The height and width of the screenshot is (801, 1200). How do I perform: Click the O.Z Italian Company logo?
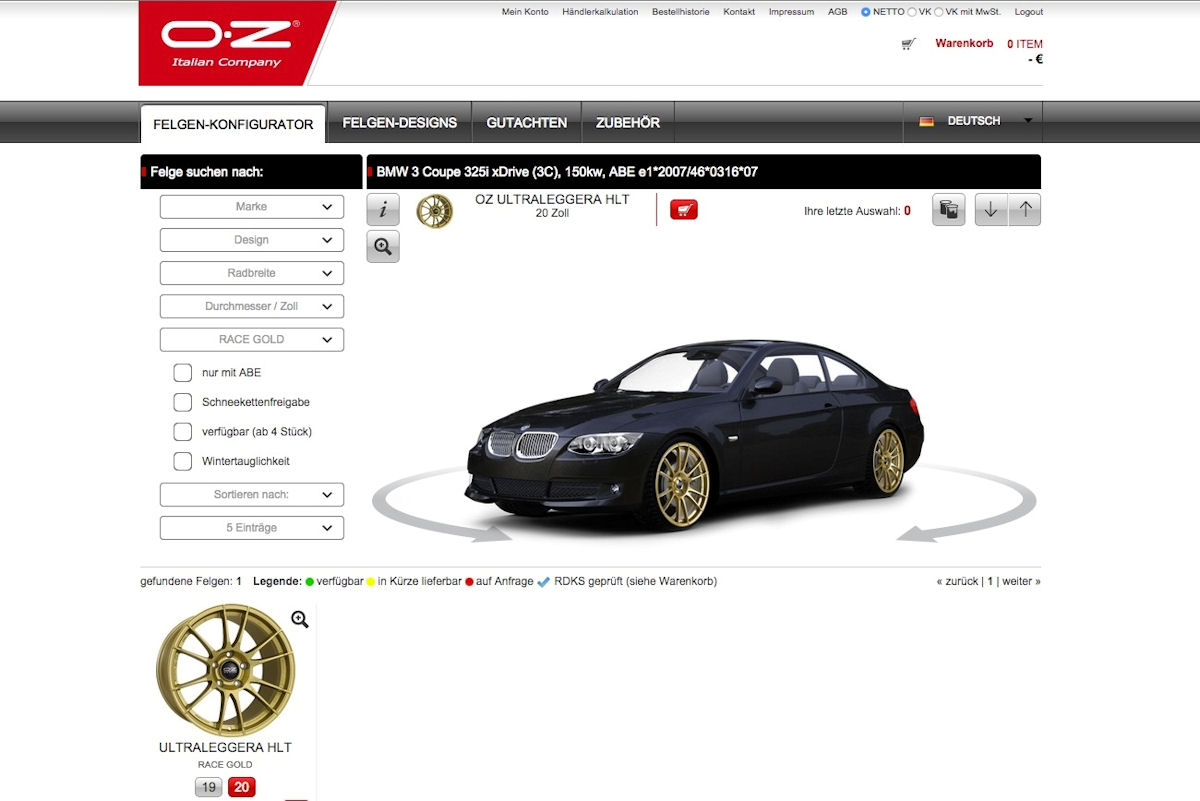pyautogui.click(x=232, y=43)
